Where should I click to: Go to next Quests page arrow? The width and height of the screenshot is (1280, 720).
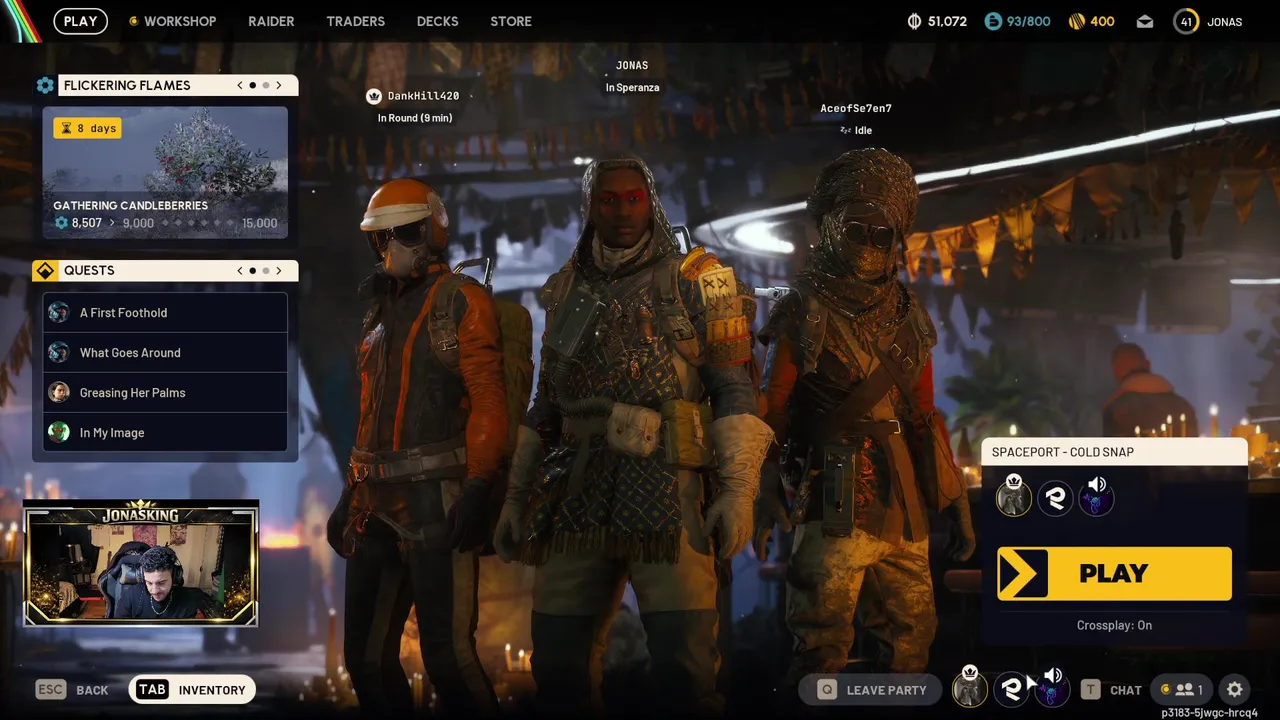(x=279, y=270)
